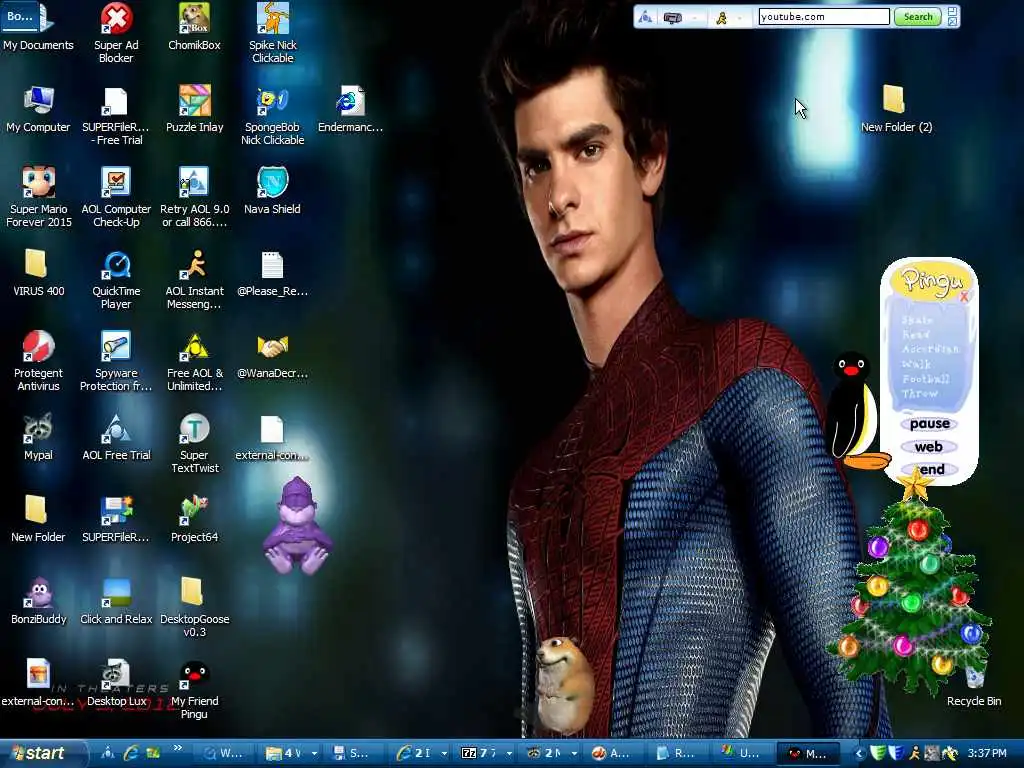Click the AOL triangle icon in search toolbar
1024x768 pixels.
click(645, 18)
